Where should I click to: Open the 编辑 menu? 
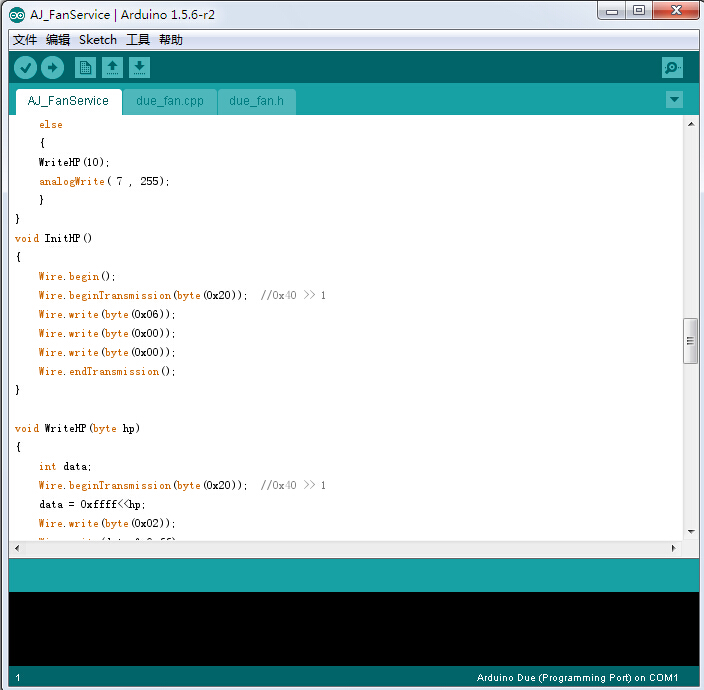coord(58,40)
